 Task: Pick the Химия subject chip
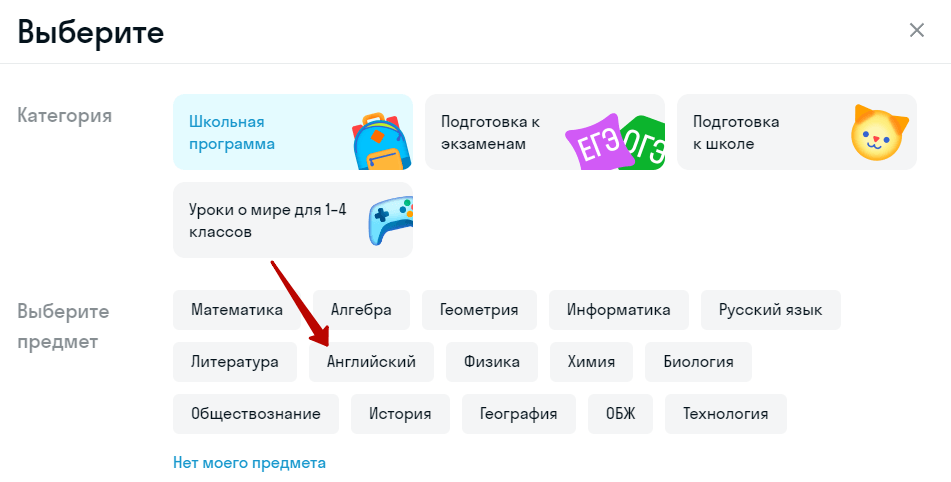[x=591, y=362]
